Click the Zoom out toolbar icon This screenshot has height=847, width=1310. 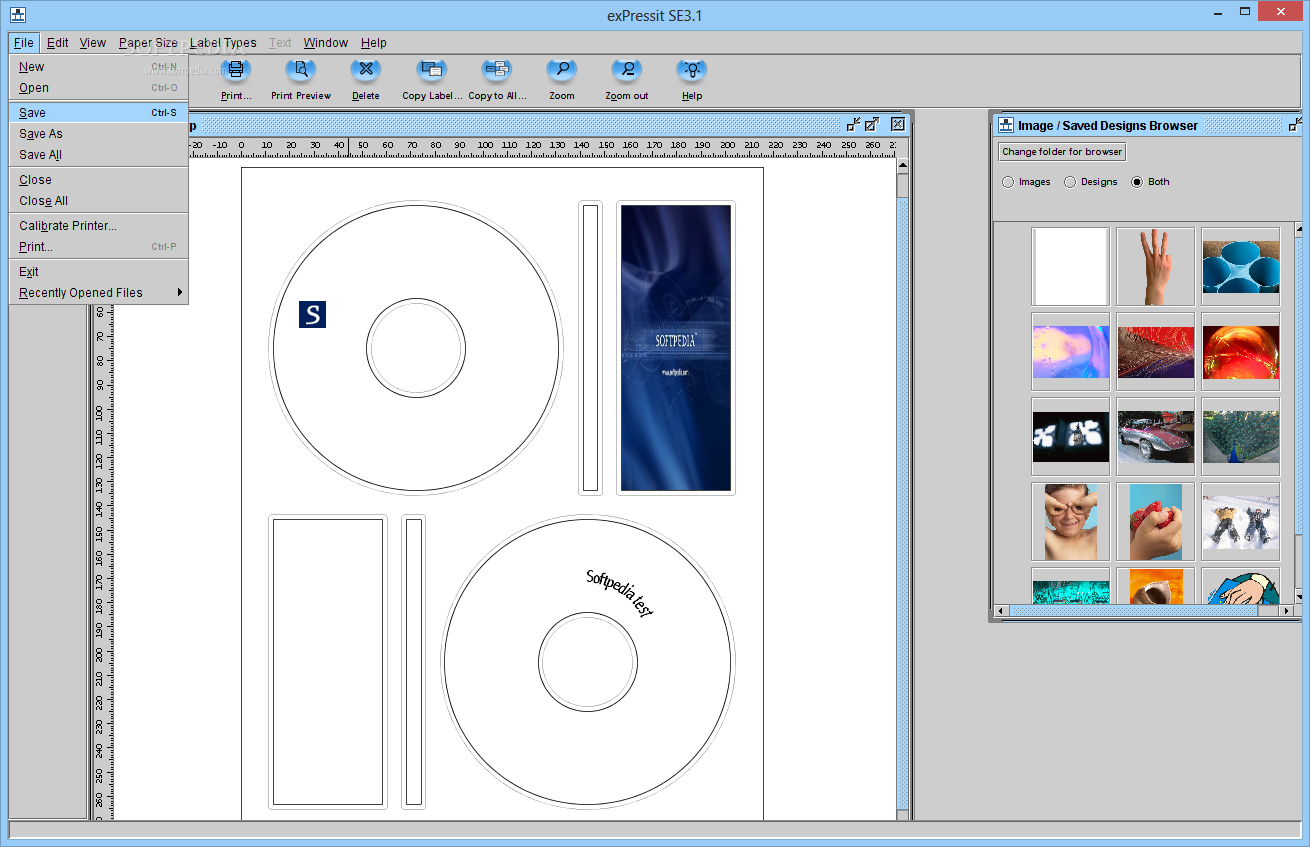[627, 71]
